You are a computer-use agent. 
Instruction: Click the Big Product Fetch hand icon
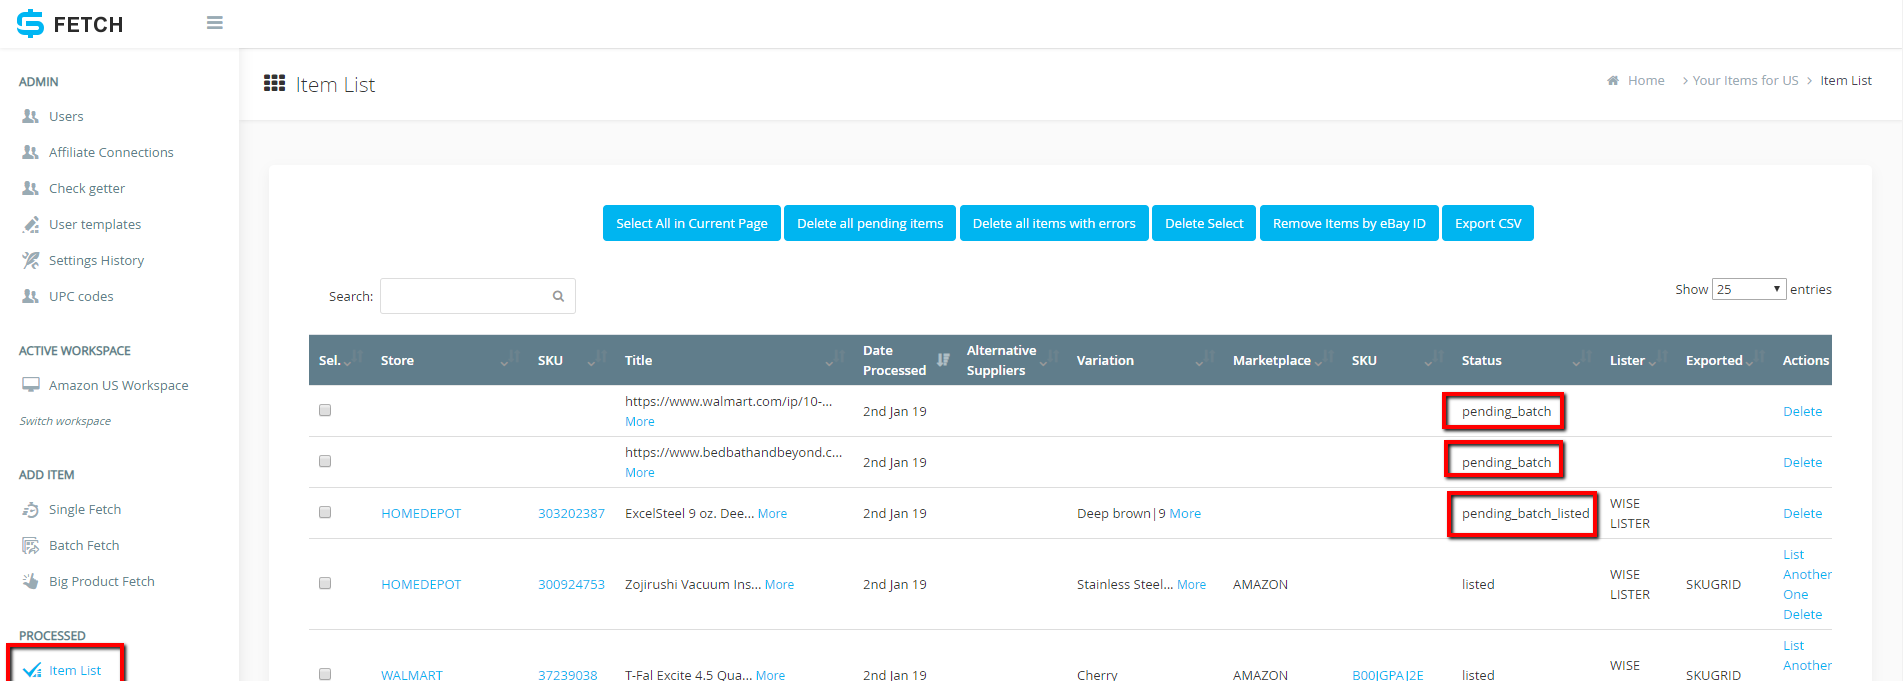[31, 581]
